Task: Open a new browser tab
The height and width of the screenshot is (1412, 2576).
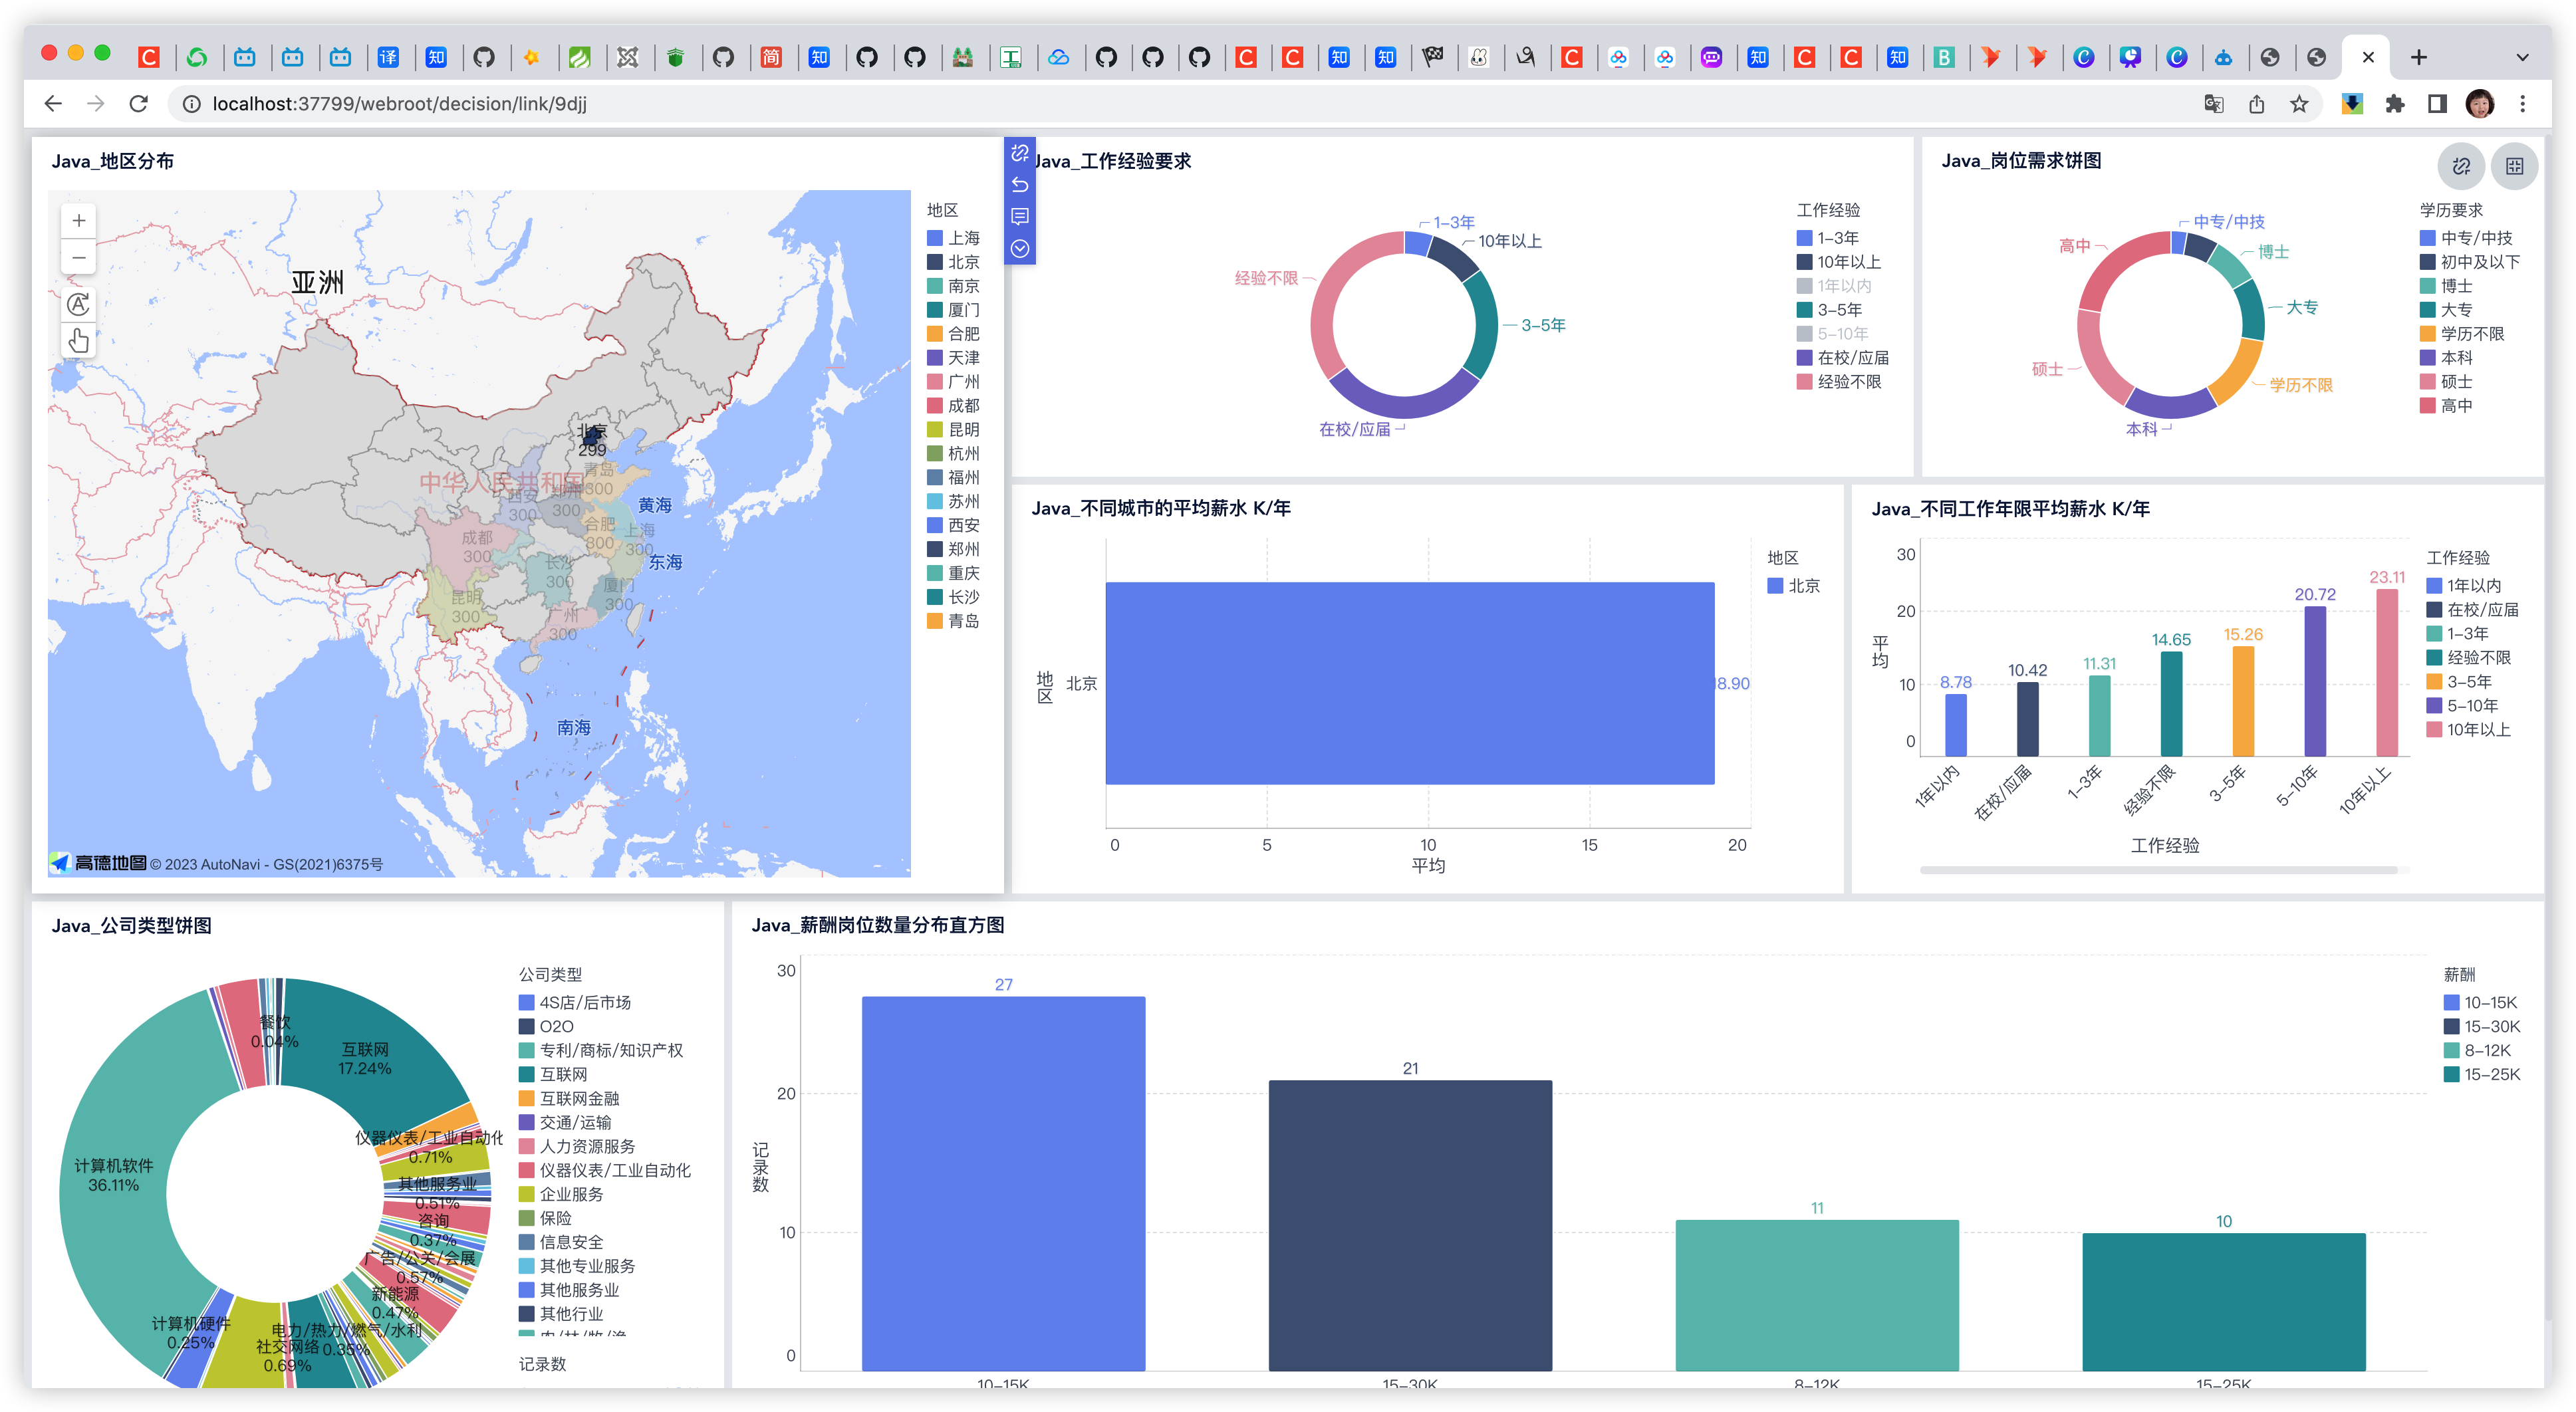Action: point(2418,58)
